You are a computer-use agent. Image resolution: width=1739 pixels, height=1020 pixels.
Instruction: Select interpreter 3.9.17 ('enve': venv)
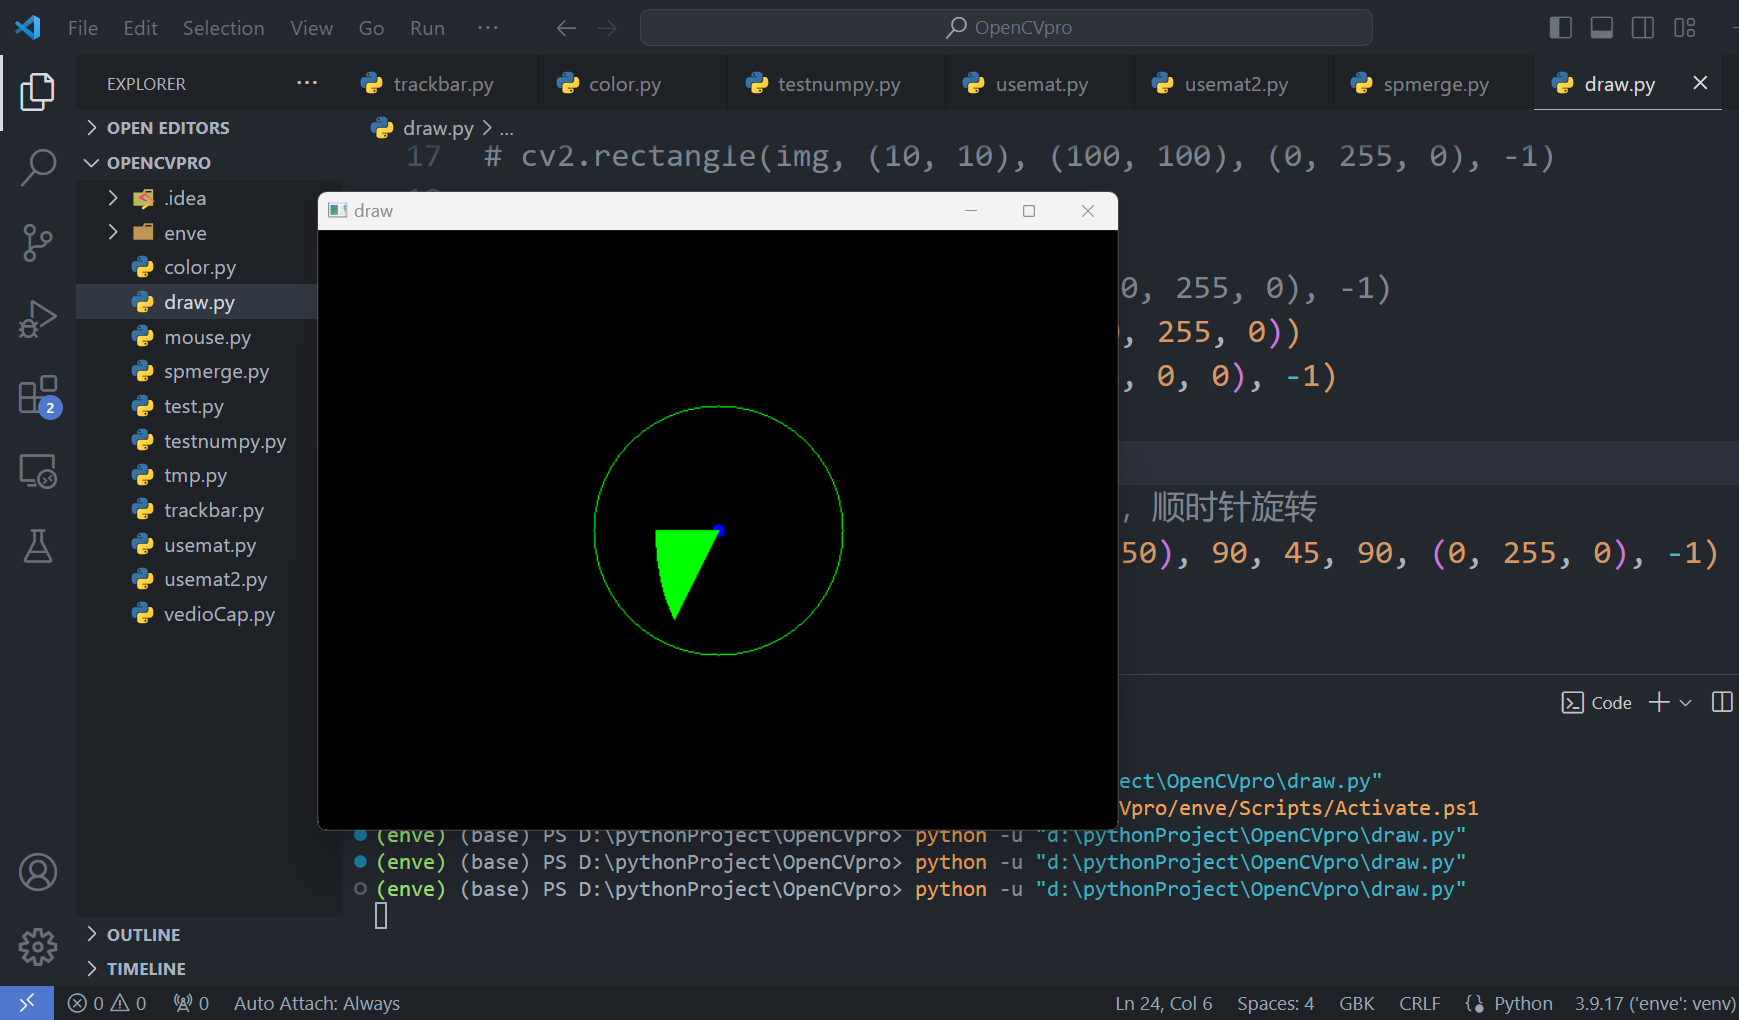tap(1654, 1003)
